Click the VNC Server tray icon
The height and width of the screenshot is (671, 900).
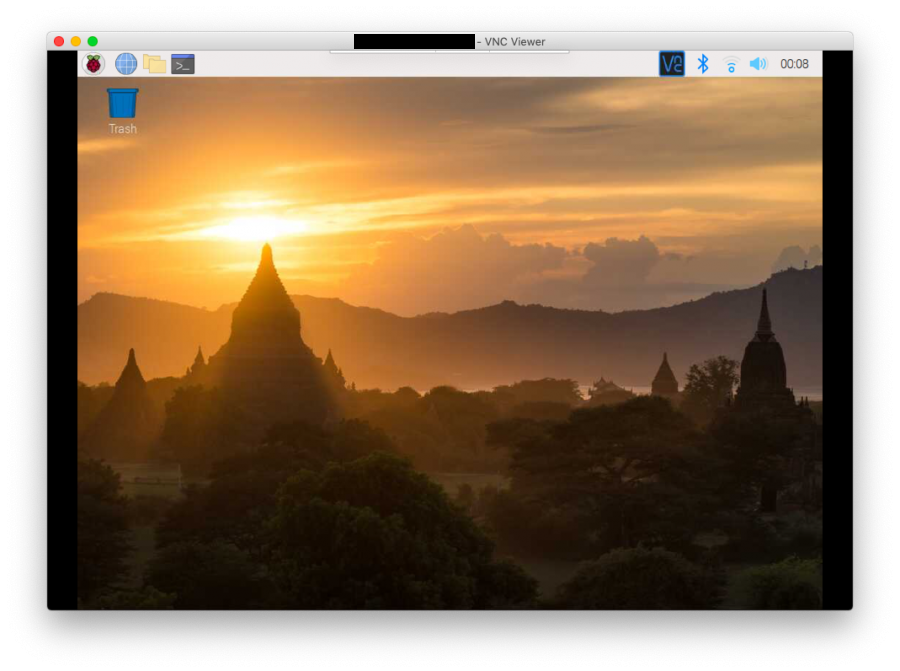pyautogui.click(x=671, y=64)
